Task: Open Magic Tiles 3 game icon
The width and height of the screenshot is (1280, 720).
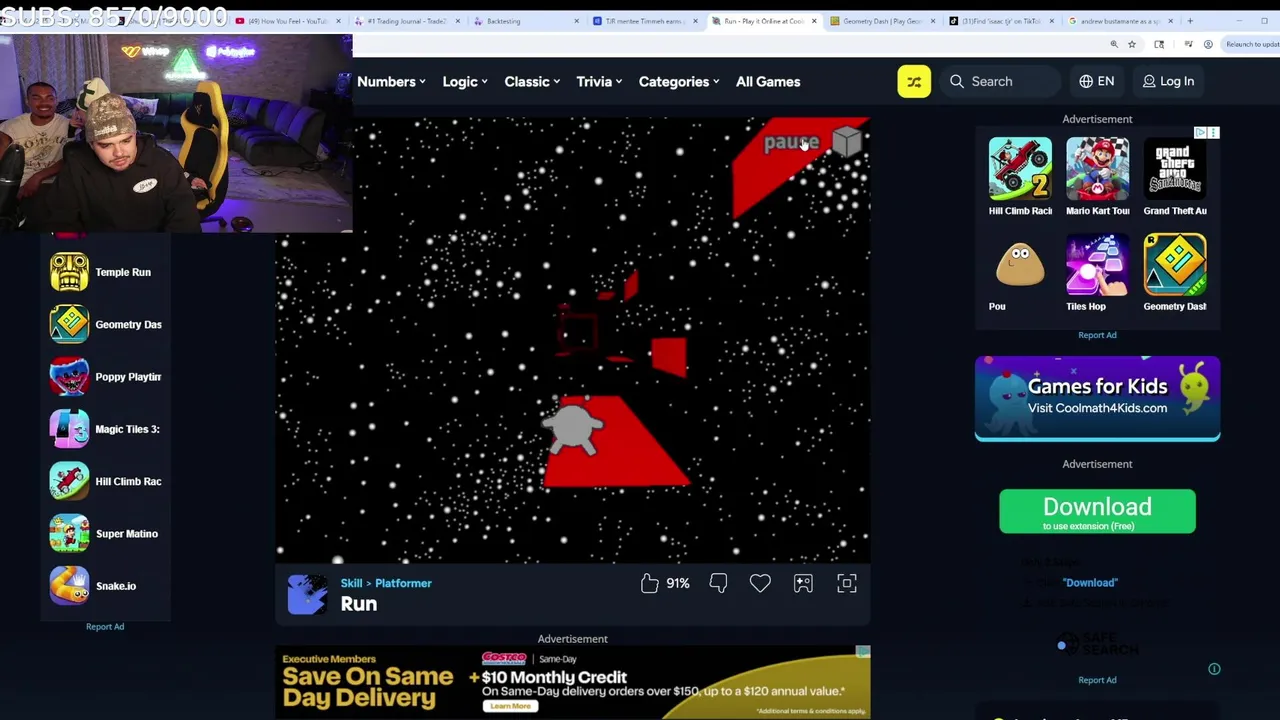Action: coord(69,429)
